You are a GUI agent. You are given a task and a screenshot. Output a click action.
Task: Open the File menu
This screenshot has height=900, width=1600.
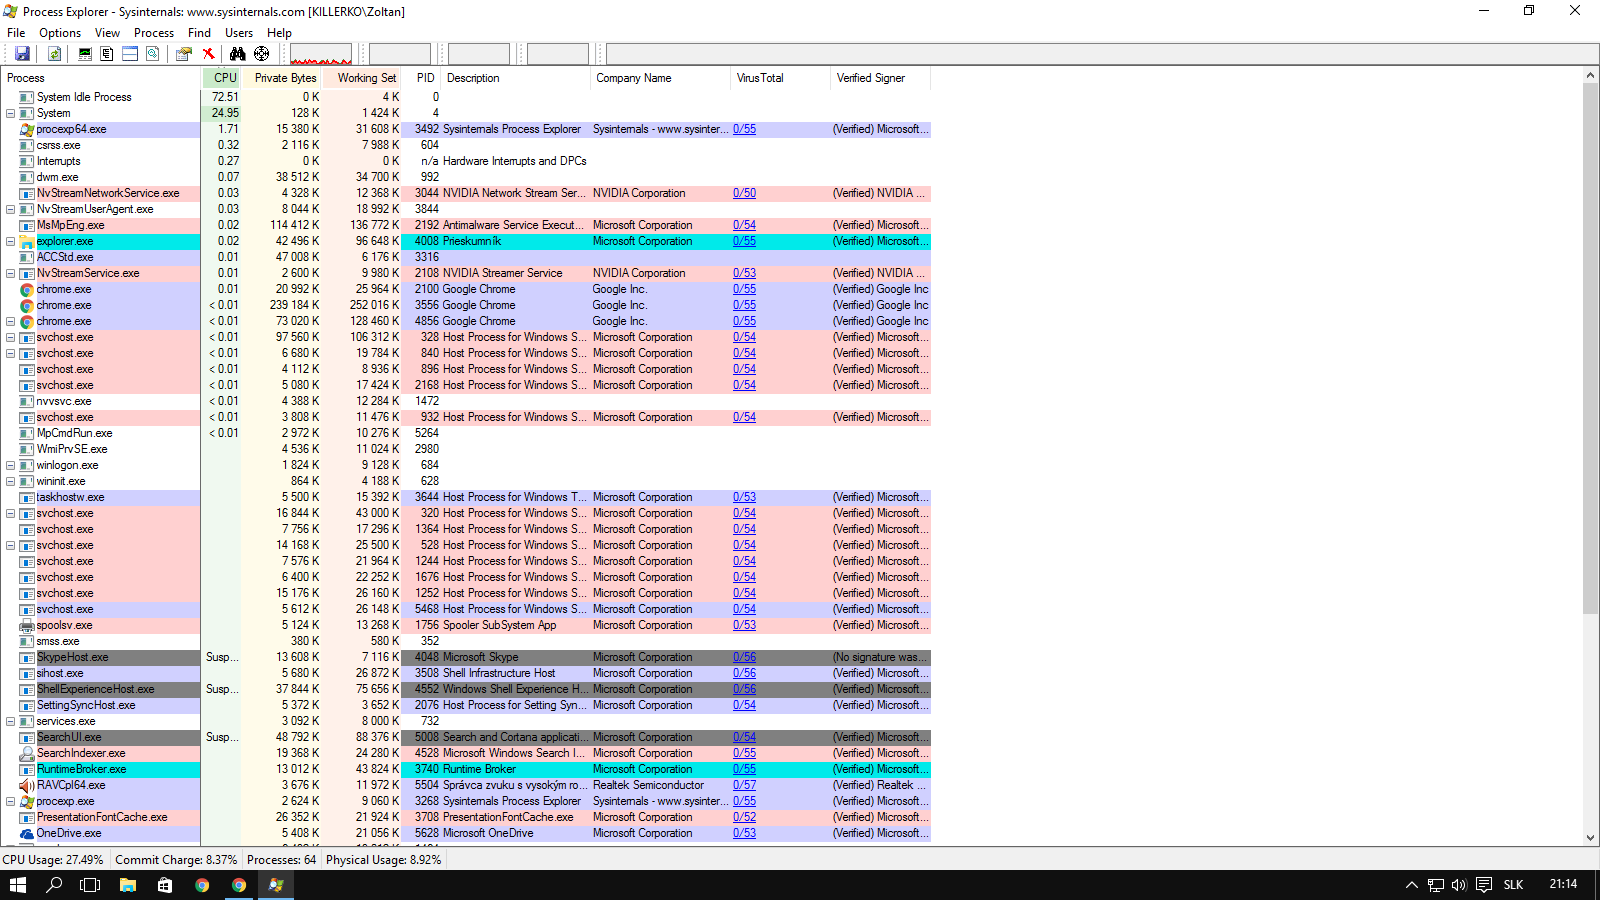coord(16,33)
